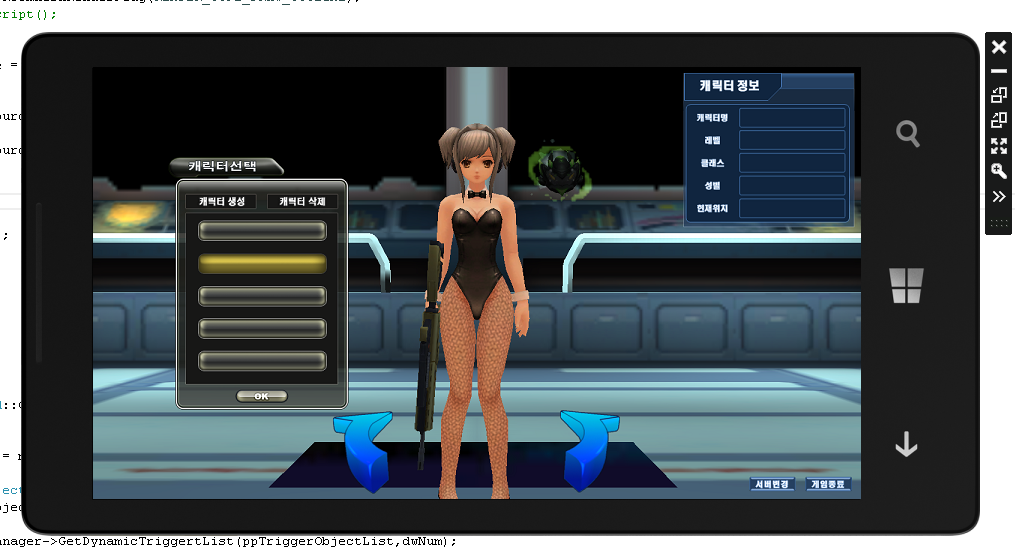Open the emulator zoom magnifier tool
Screen dimensions: 1015x554
(998, 171)
